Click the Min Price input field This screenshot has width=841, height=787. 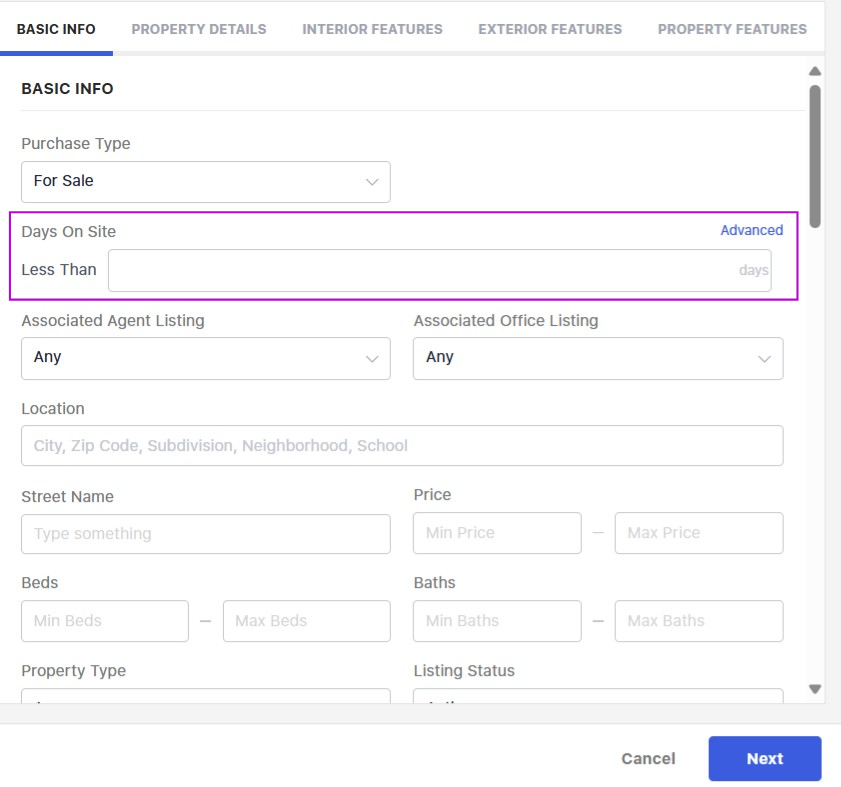[497, 534]
